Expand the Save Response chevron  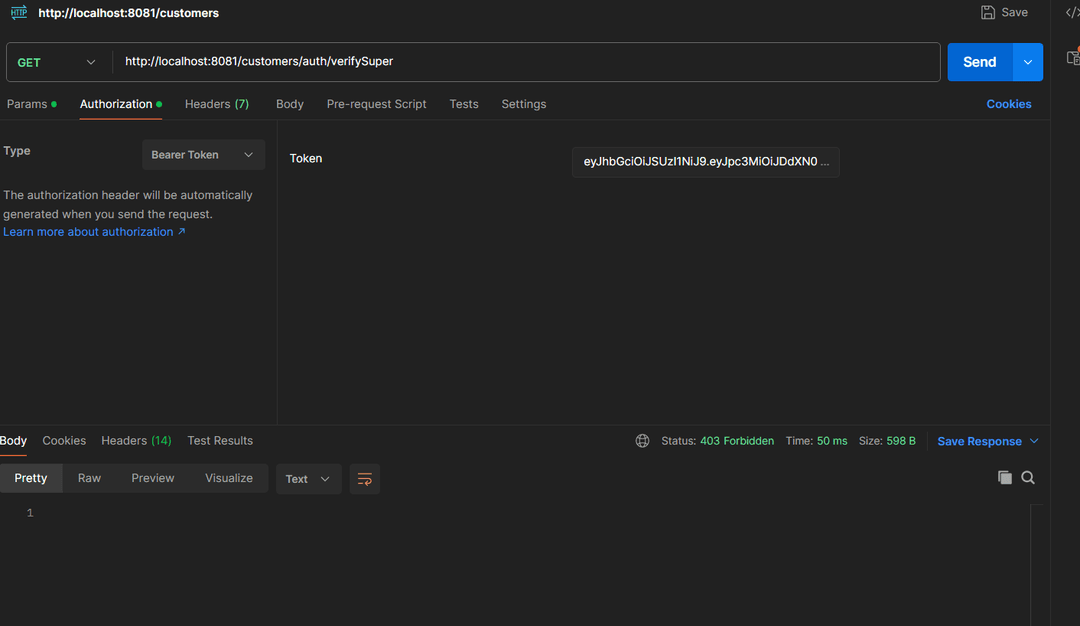click(1034, 441)
